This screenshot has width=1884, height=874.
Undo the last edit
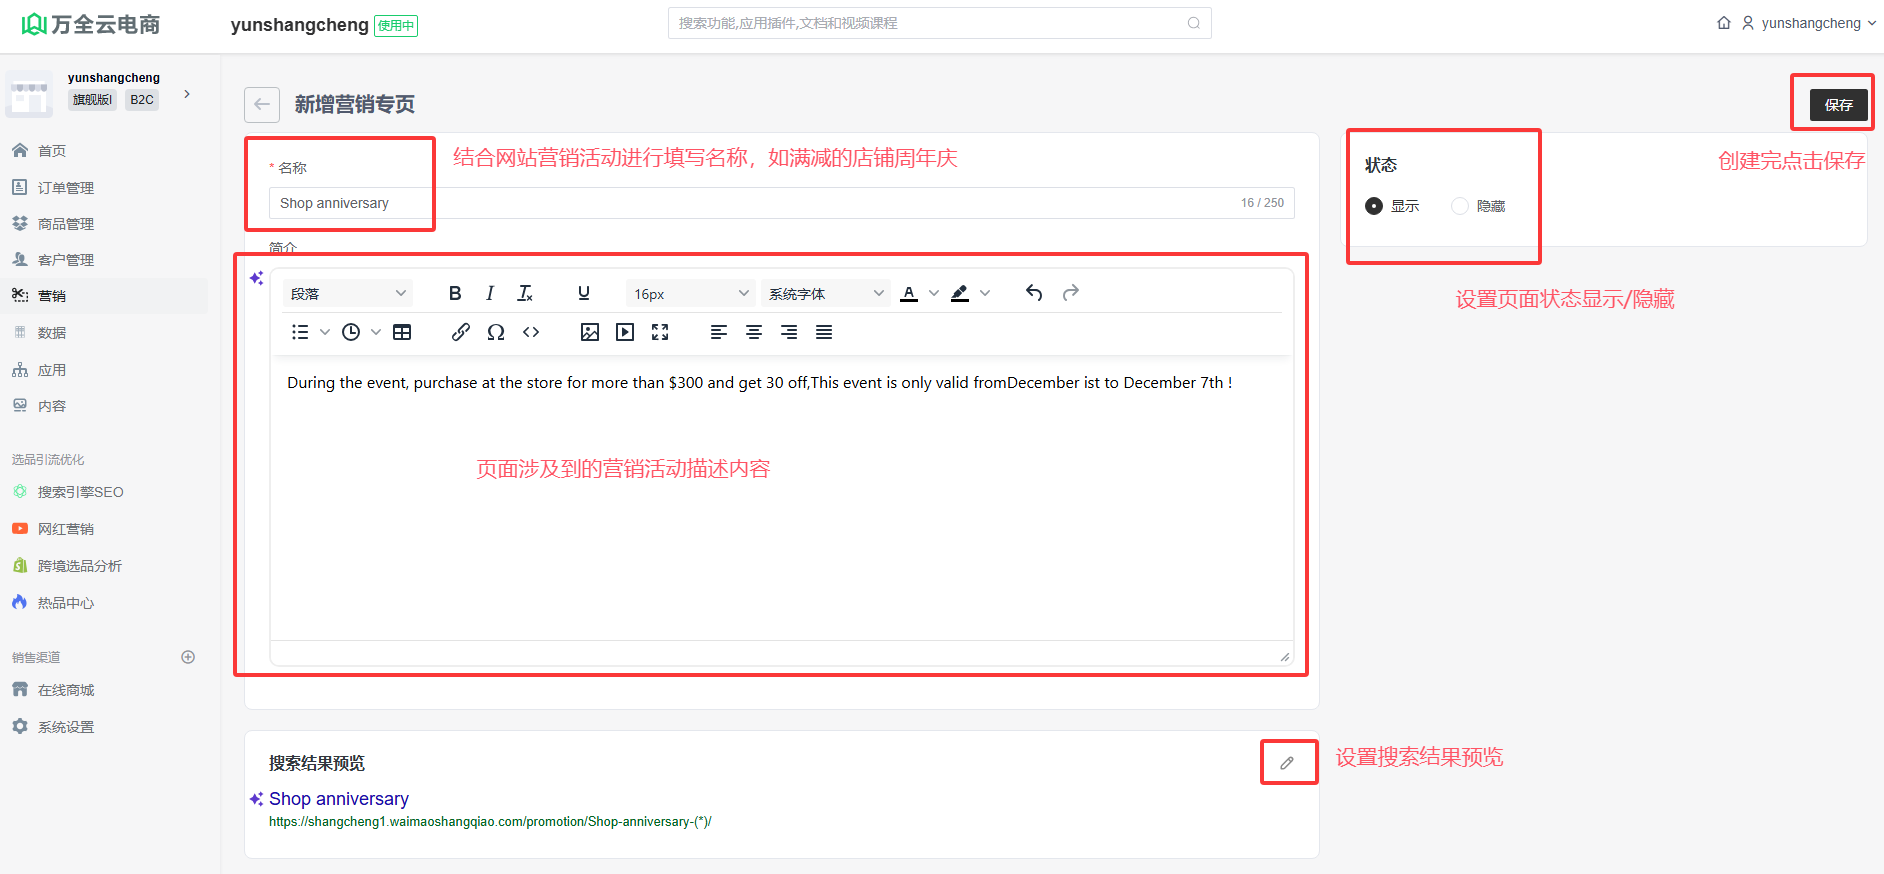pos(1034,293)
